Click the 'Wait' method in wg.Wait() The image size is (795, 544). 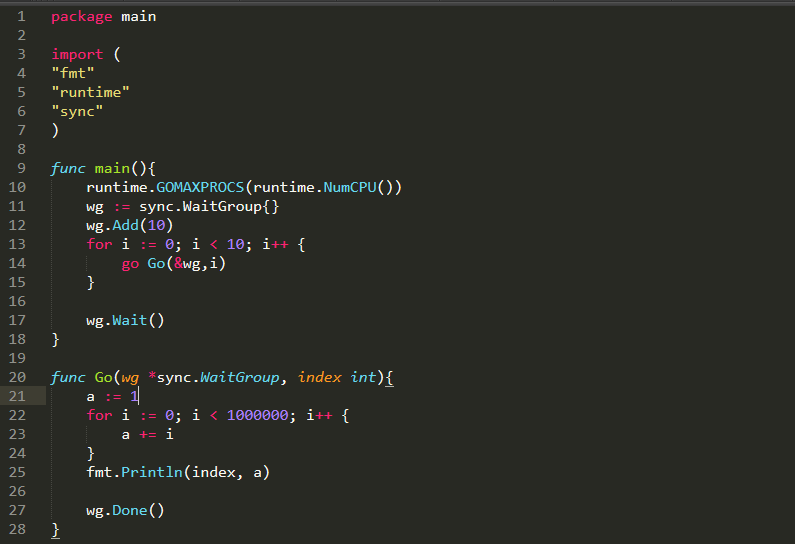(130, 320)
